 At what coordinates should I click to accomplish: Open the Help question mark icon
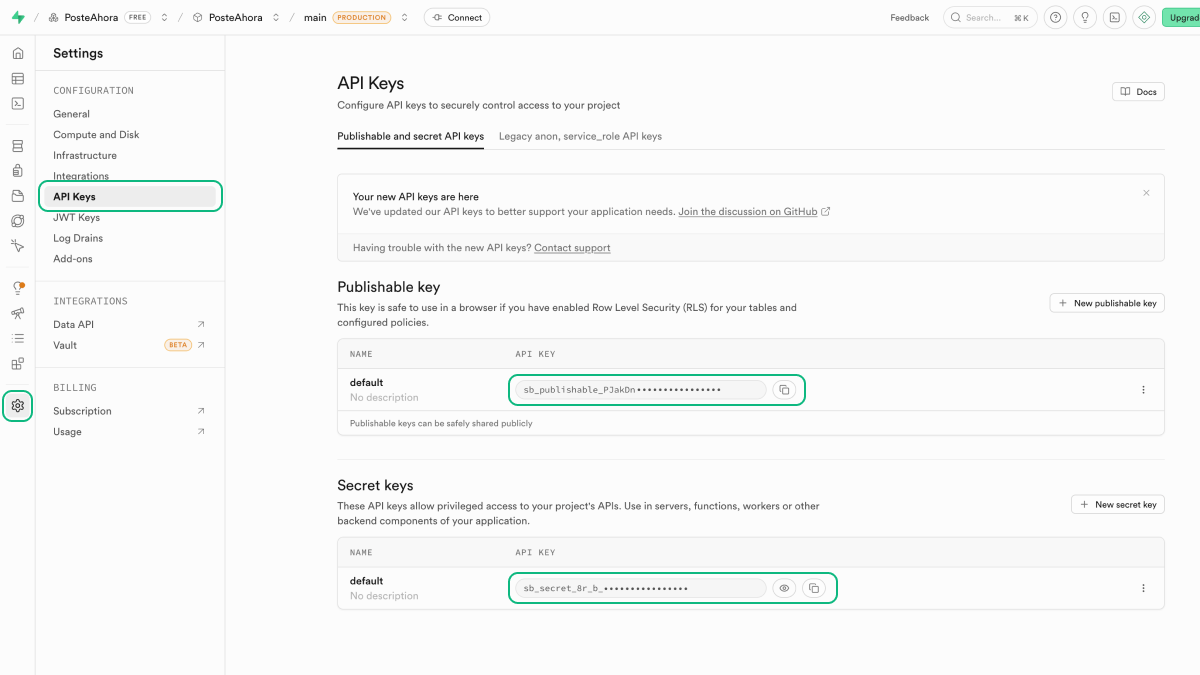tap(1055, 17)
